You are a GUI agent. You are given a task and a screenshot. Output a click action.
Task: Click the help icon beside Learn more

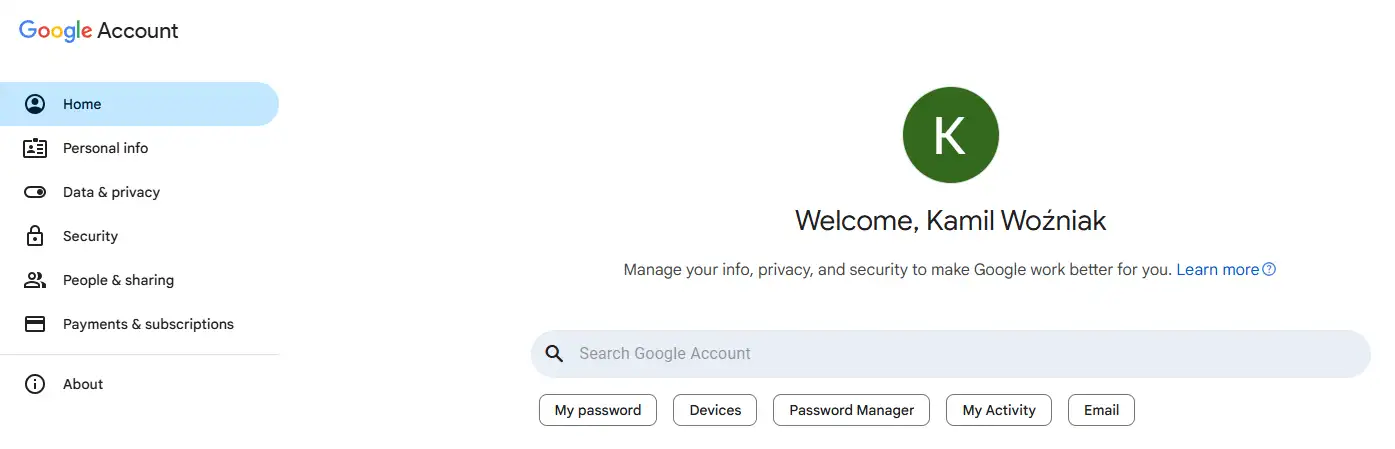coord(1269,270)
